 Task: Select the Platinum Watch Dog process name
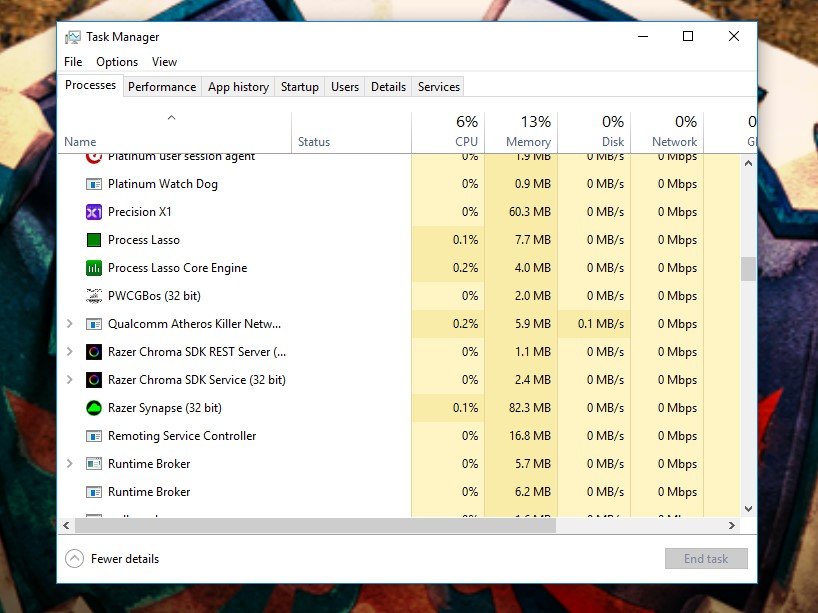pos(163,184)
